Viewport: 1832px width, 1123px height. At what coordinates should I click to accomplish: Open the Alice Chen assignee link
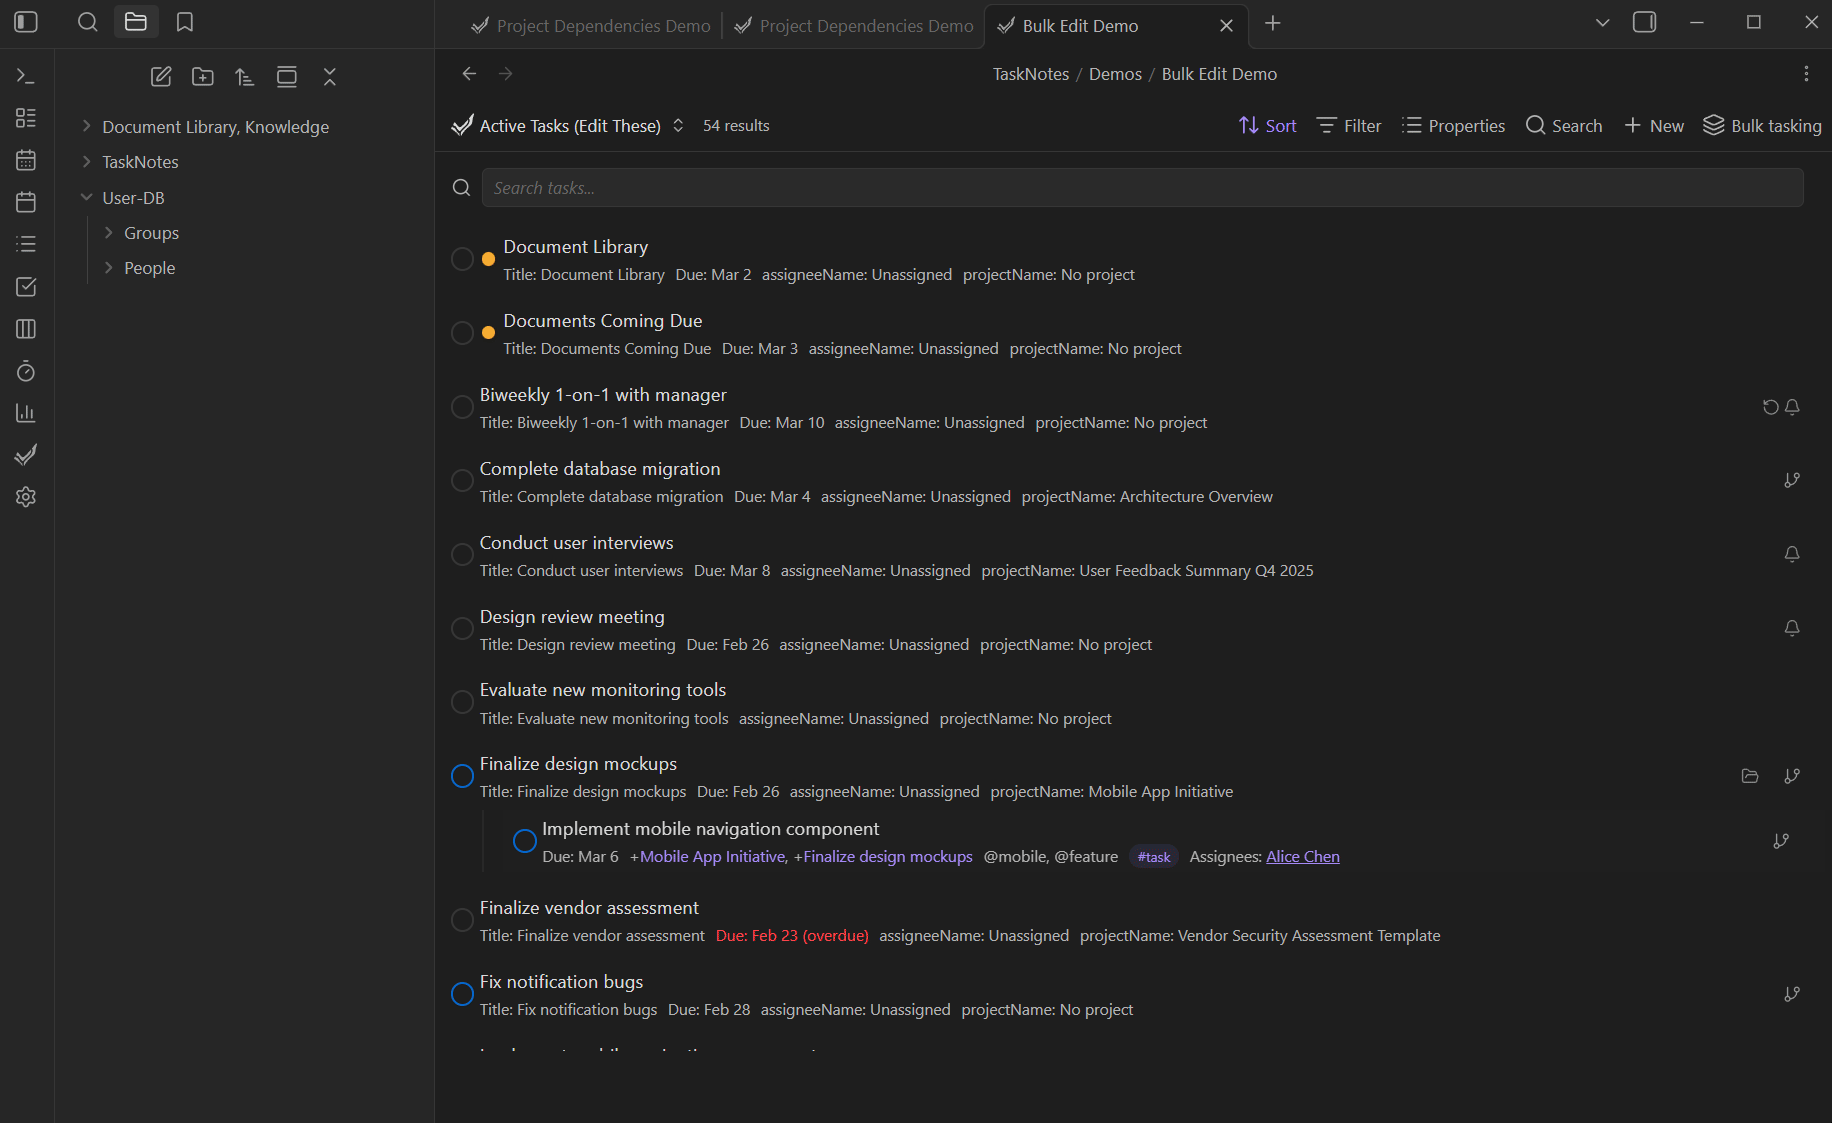[x=1302, y=856]
